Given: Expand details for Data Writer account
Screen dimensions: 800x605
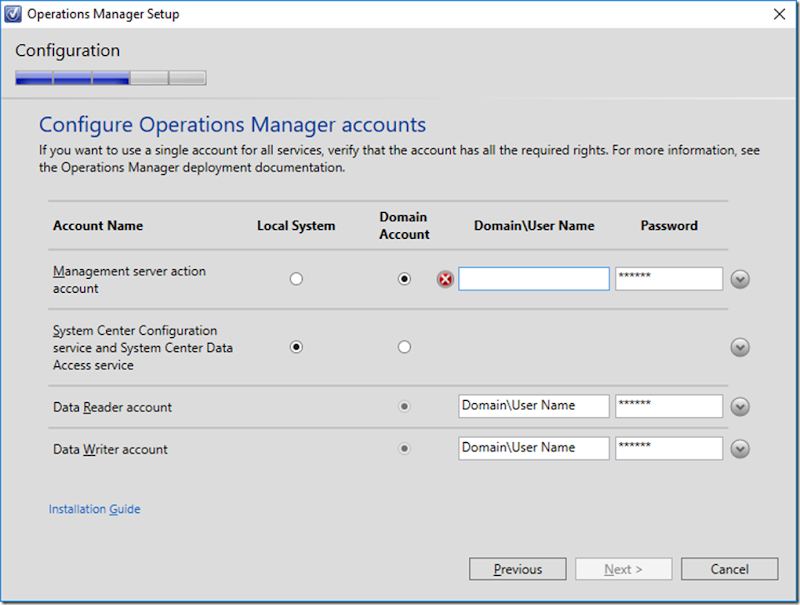Looking at the screenshot, I should pyautogui.click(x=740, y=449).
